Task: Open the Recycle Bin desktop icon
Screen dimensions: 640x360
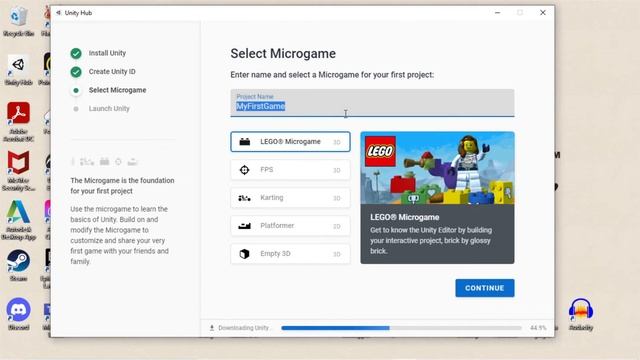Action: (x=18, y=22)
